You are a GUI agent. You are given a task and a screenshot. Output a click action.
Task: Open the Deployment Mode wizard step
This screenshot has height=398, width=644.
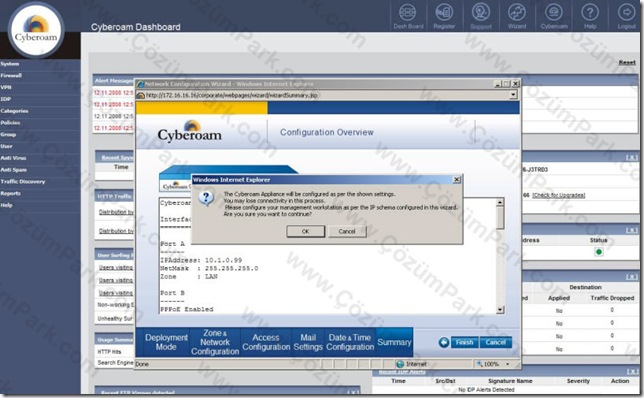click(166, 342)
